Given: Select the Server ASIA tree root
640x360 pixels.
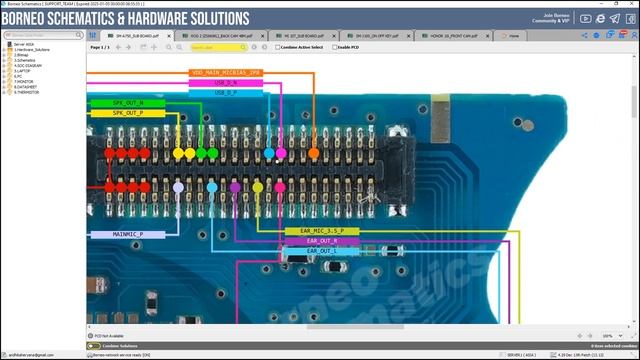Looking at the screenshot, I should (24, 44).
